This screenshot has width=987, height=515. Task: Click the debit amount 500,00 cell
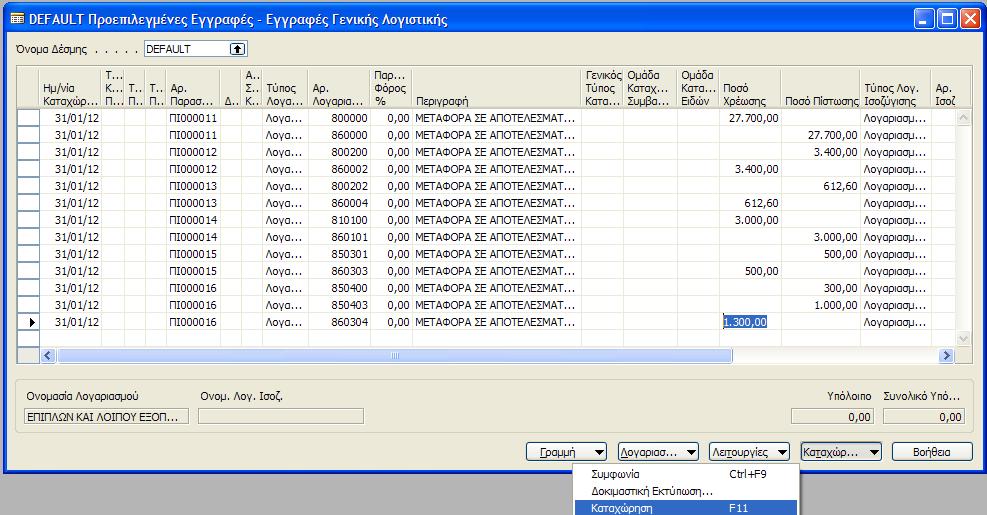pyautogui.click(x=750, y=271)
